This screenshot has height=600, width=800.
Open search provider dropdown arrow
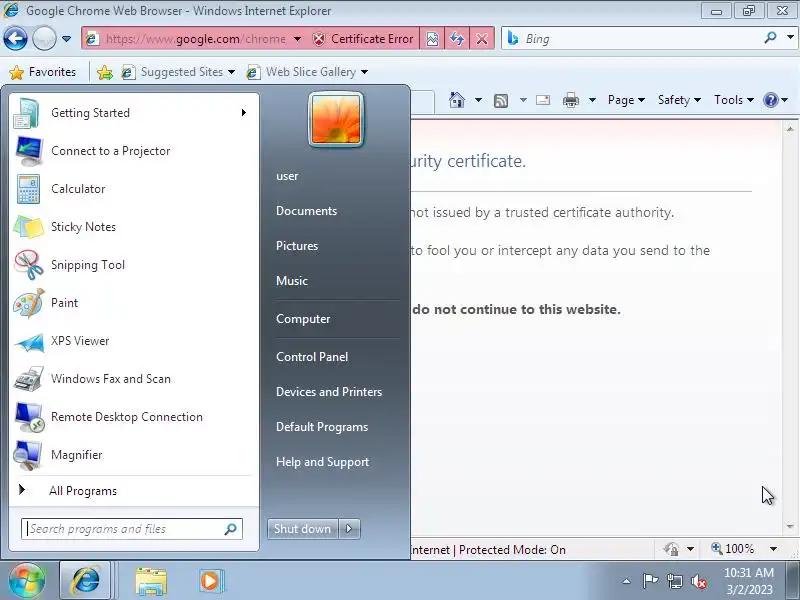pyautogui.click(x=790, y=38)
